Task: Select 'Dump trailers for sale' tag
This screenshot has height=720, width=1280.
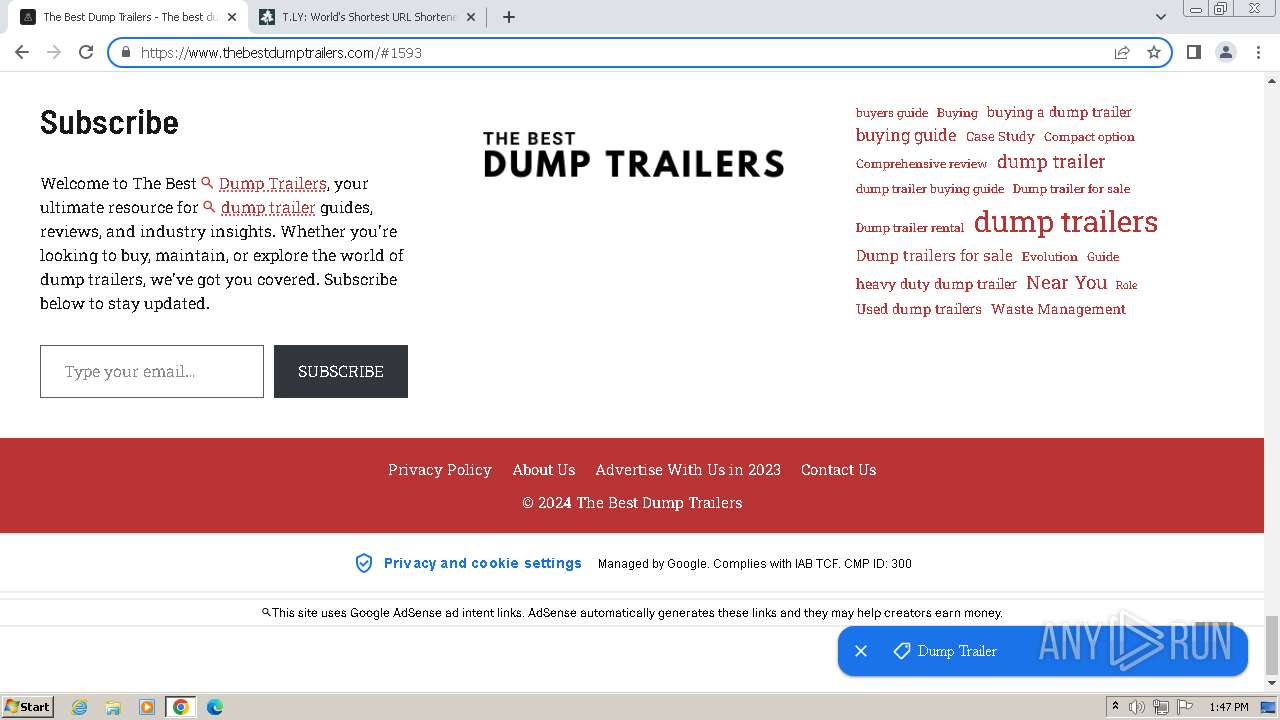Action: [934, 256]
